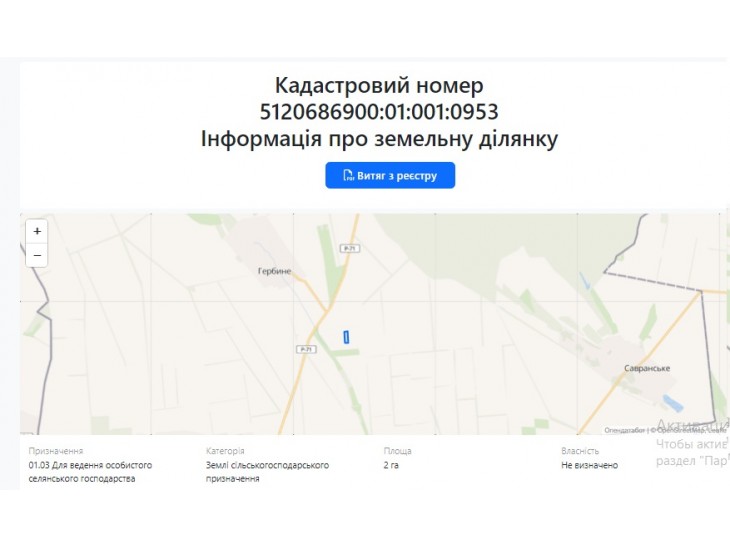The height and width of the screenshot is (547, 730).
Task: Select the blue land parcel marker on map
Action: pyautogui.click(x=346, y=337)
